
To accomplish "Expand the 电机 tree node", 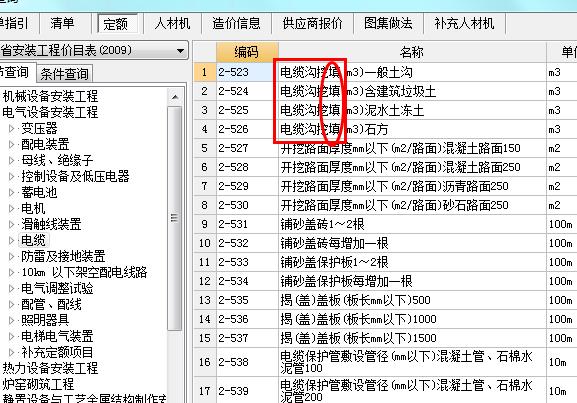I will (11, 208).
